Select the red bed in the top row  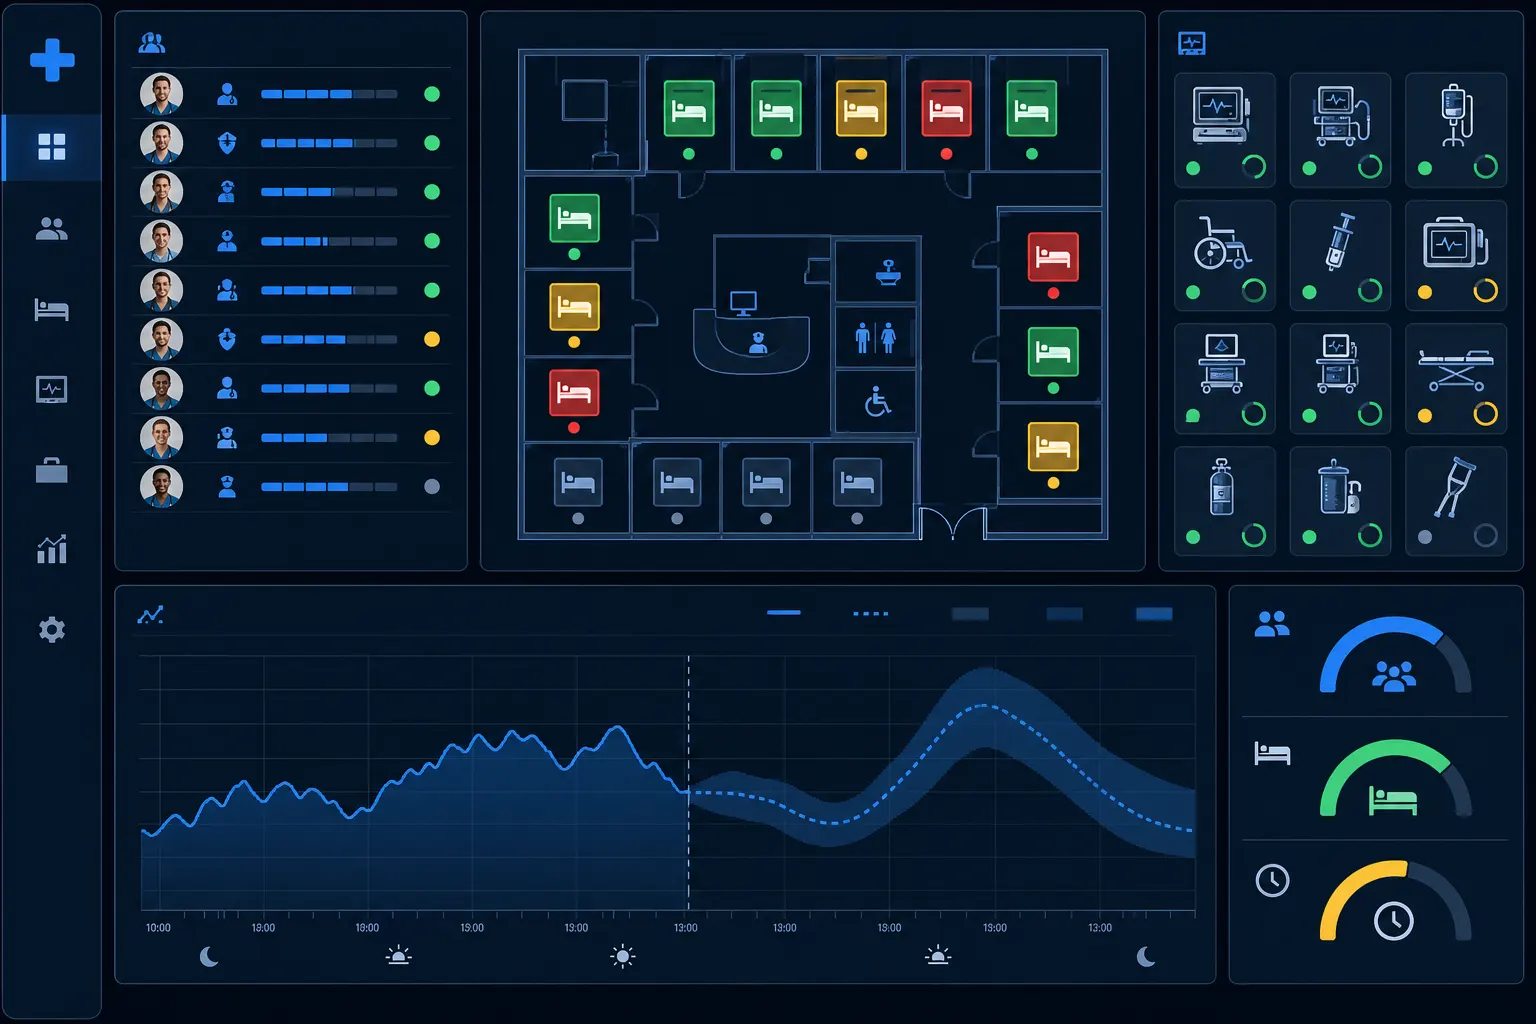[946, 108]
